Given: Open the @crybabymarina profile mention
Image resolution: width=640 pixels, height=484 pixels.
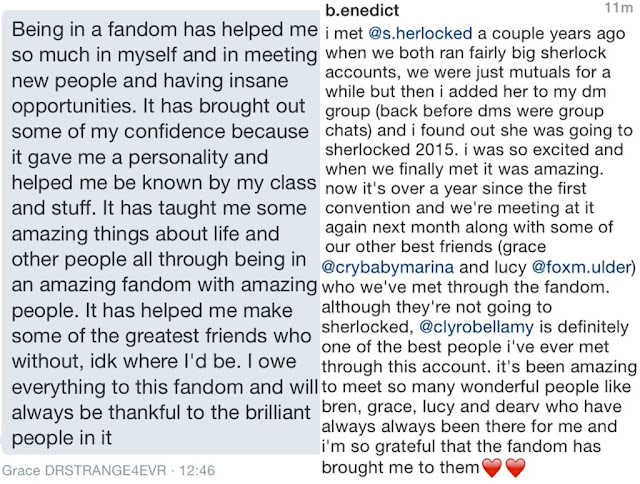Looking at the screenshot, I should (388, 267).
